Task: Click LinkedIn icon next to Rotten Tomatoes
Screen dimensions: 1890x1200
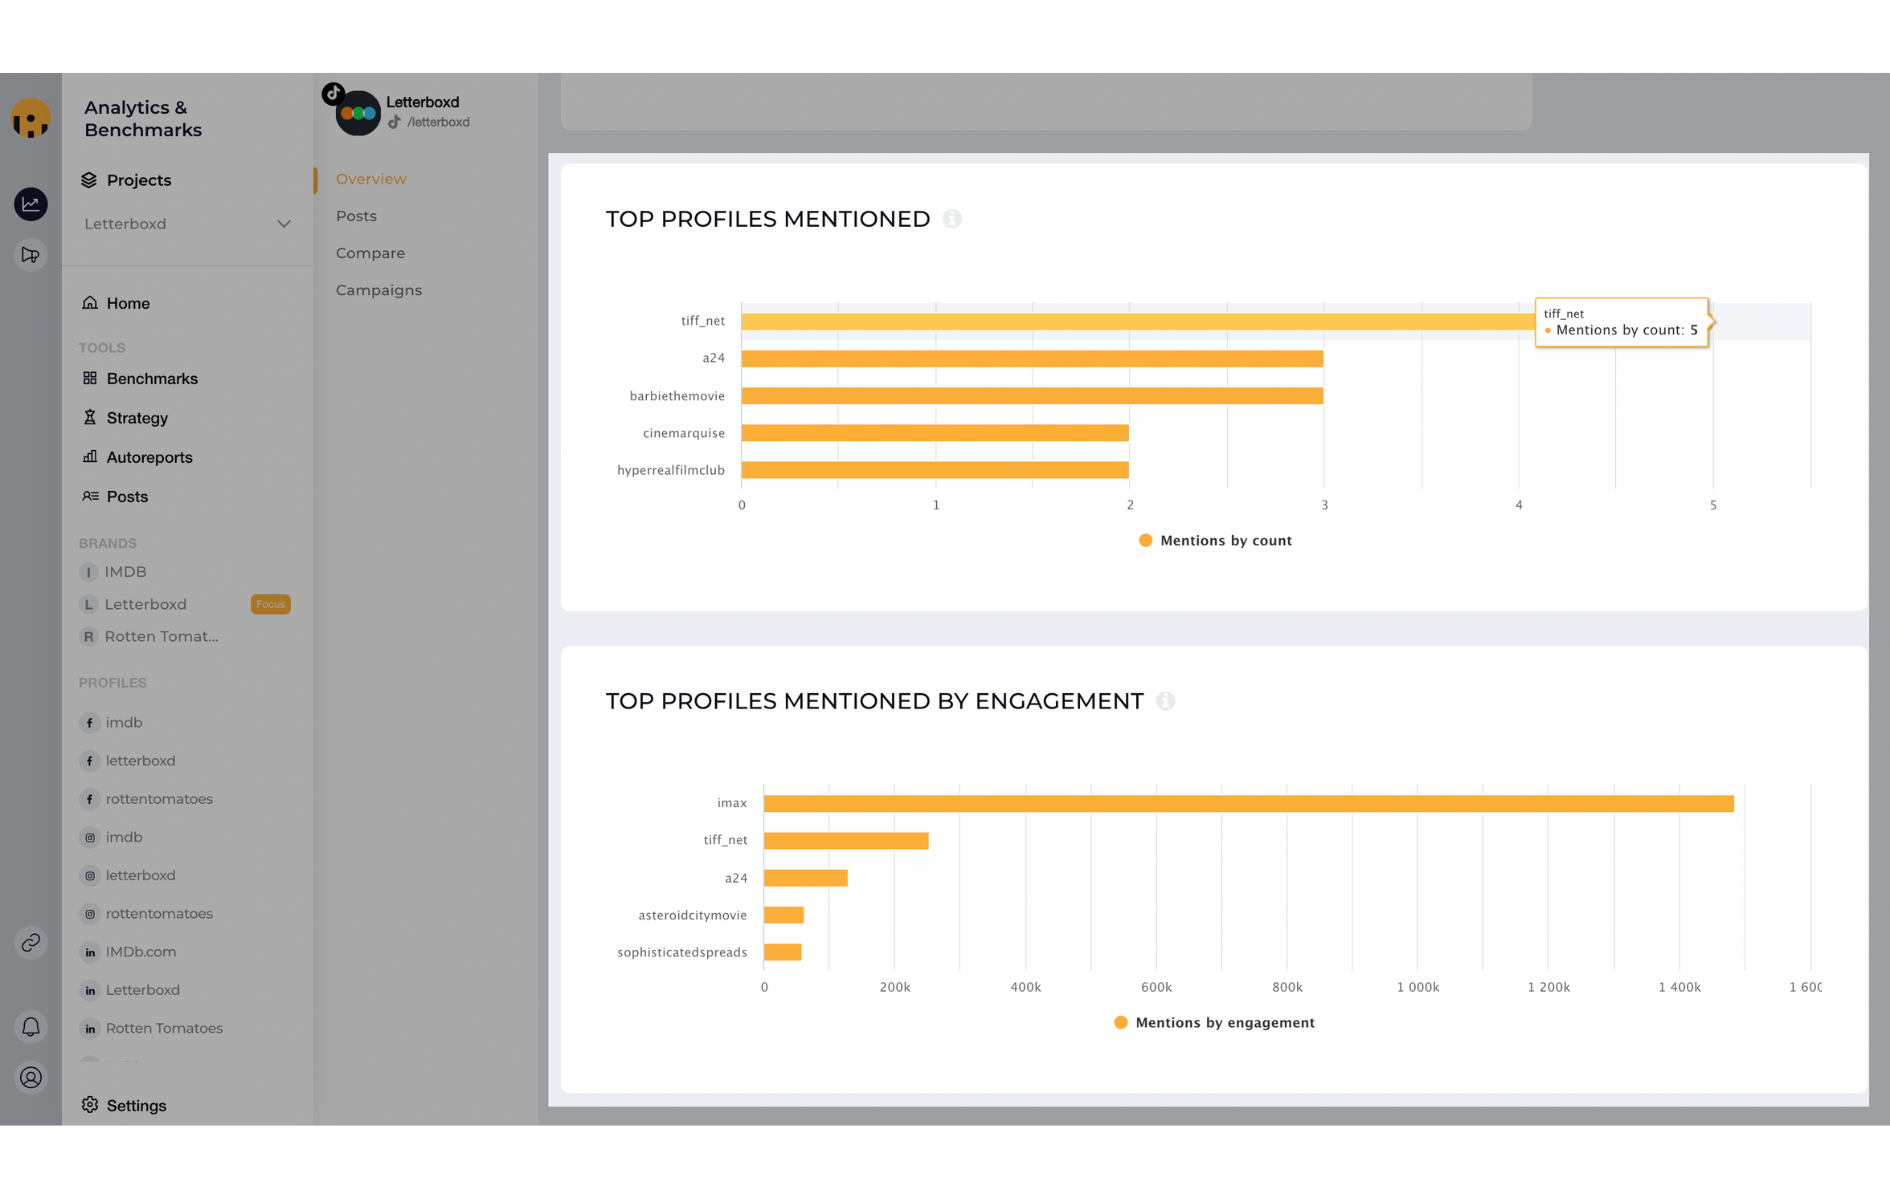Action: pos(90,1028)
